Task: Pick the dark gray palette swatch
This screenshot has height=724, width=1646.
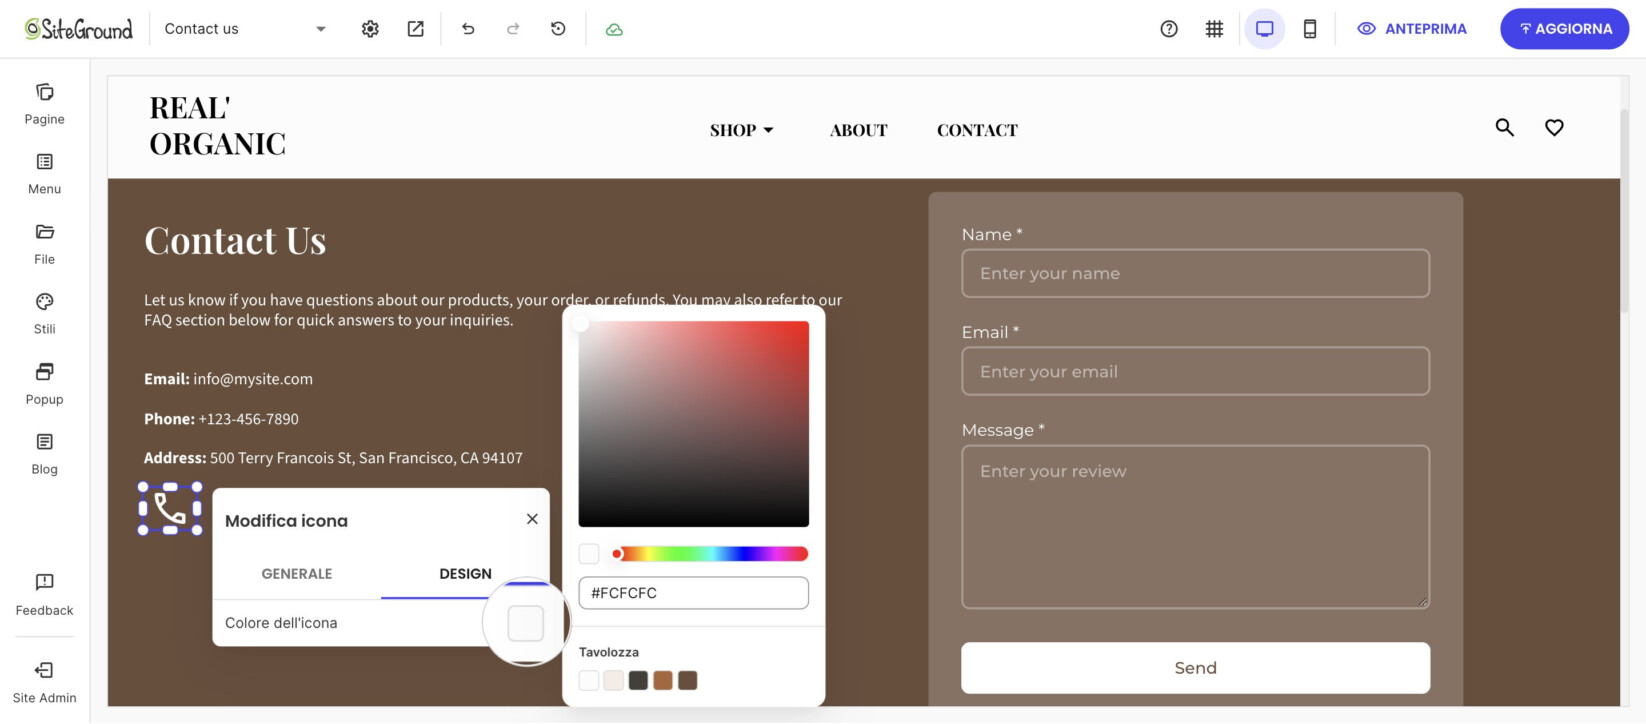Action: tap(638, 681)
